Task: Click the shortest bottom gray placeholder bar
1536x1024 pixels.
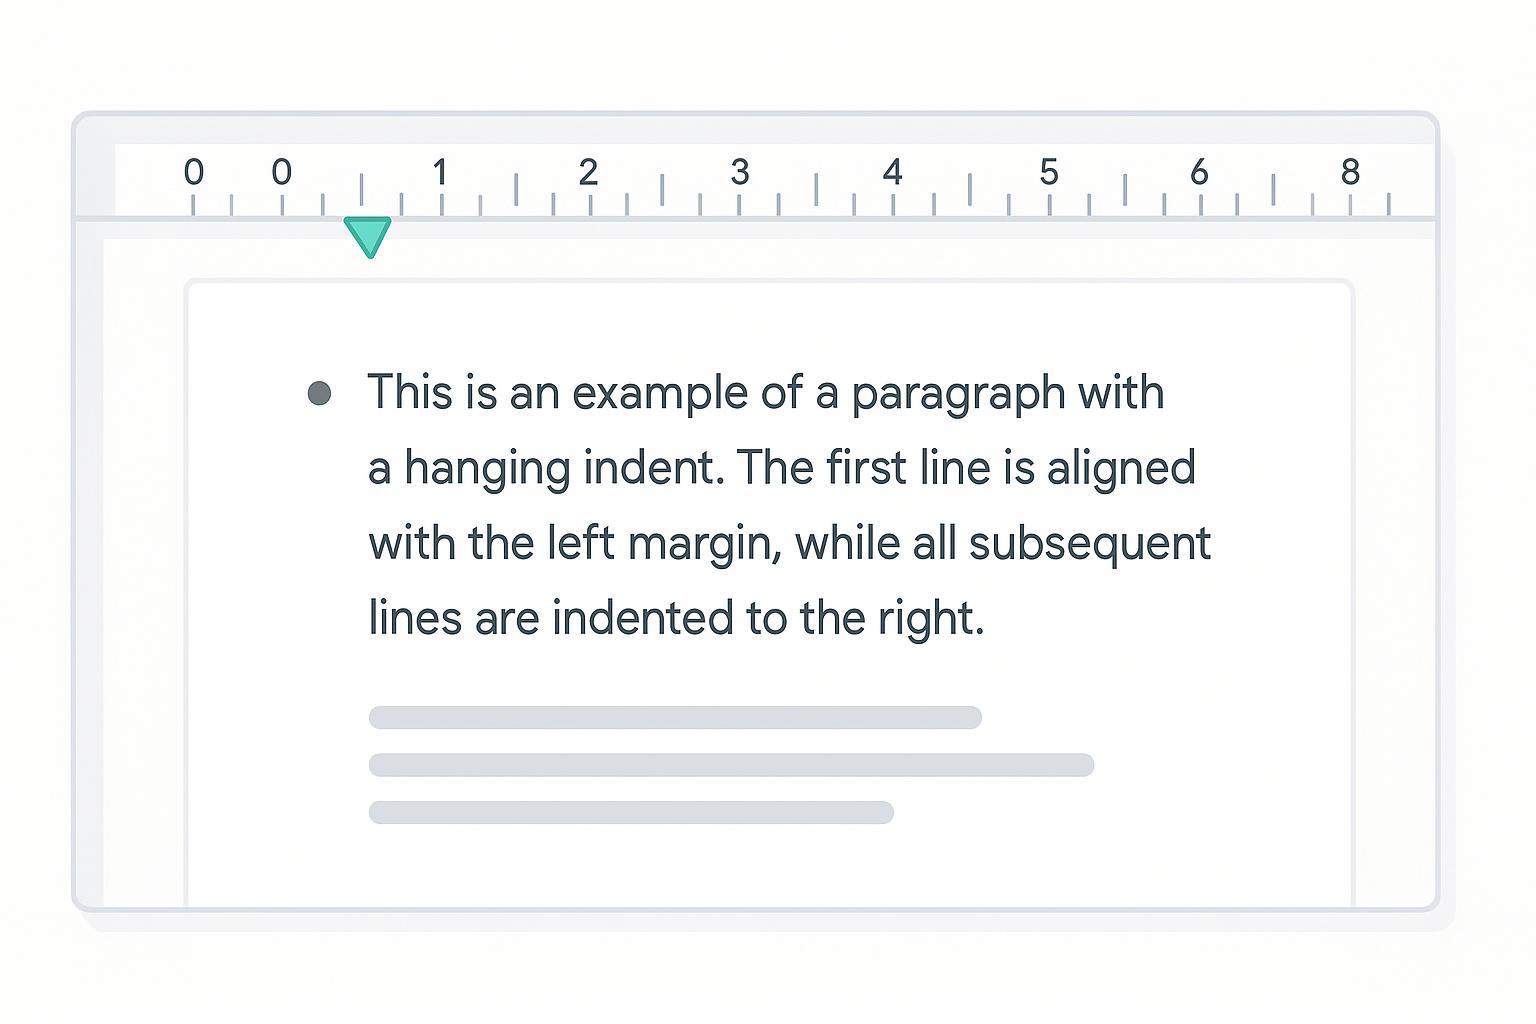Action: pyautogui.click(x=631, y=812)
